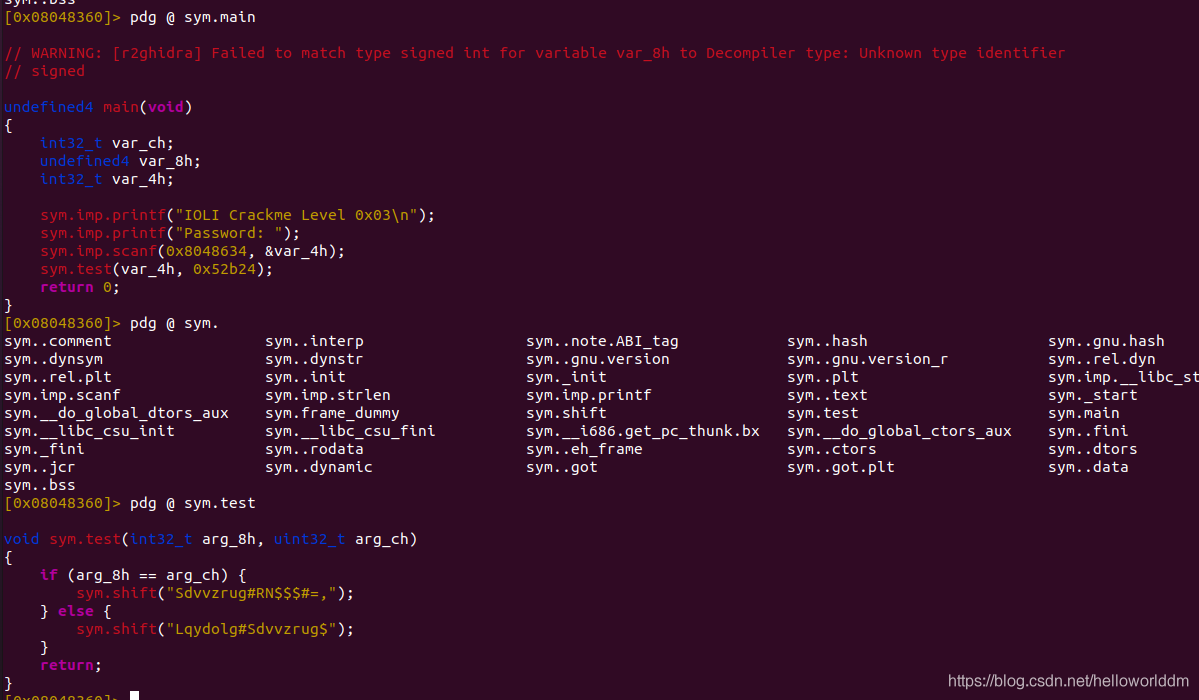Click the sym..note.ABI_tag symbol entry
Viewport: 1199px width, 700px height.
(602, 341)
